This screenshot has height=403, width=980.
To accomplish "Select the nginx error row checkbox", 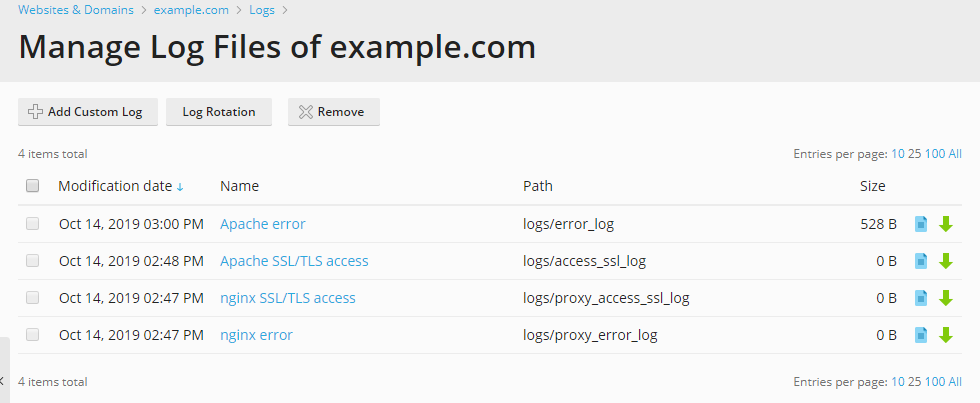I will click(33, 335).
